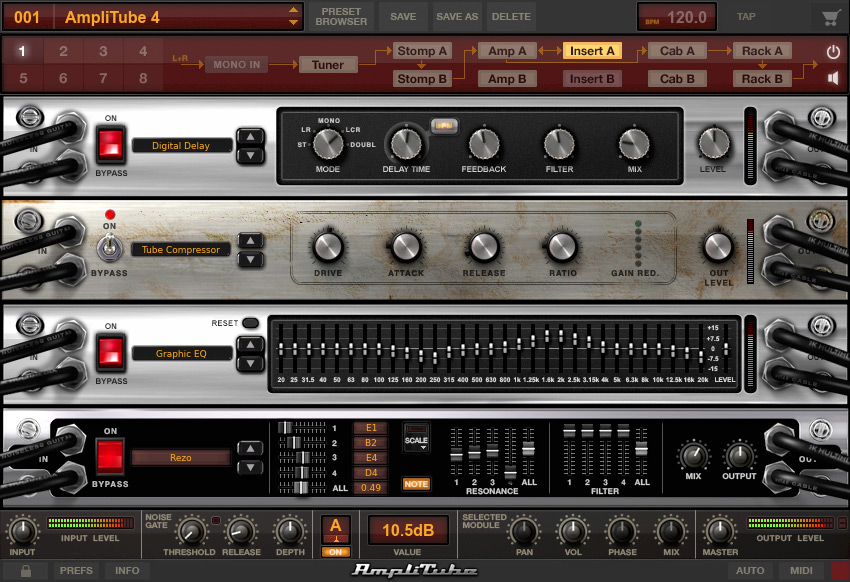This screenshot has width=850, height=582.
Task: Click the BPM sync button on Digital Delay
Action: [445, 126]
